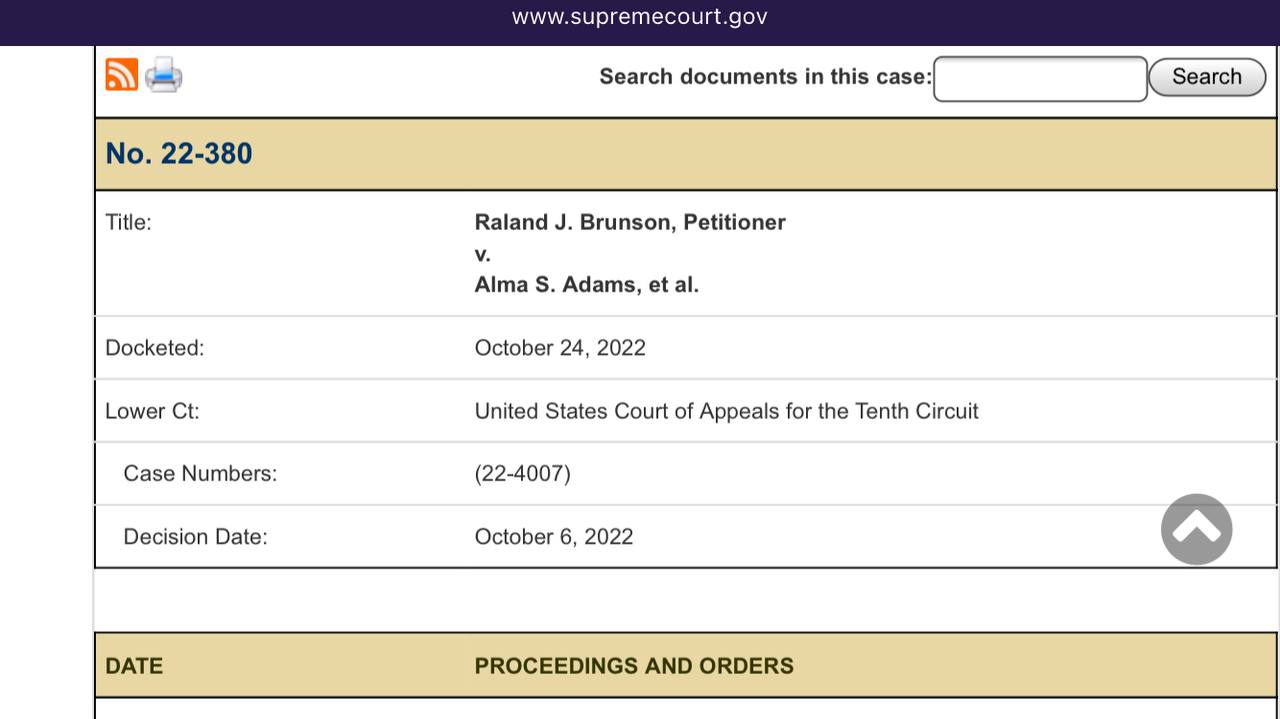Select the October 24, 2022 docketed date
1280x719 pixels.
point(560,348)
